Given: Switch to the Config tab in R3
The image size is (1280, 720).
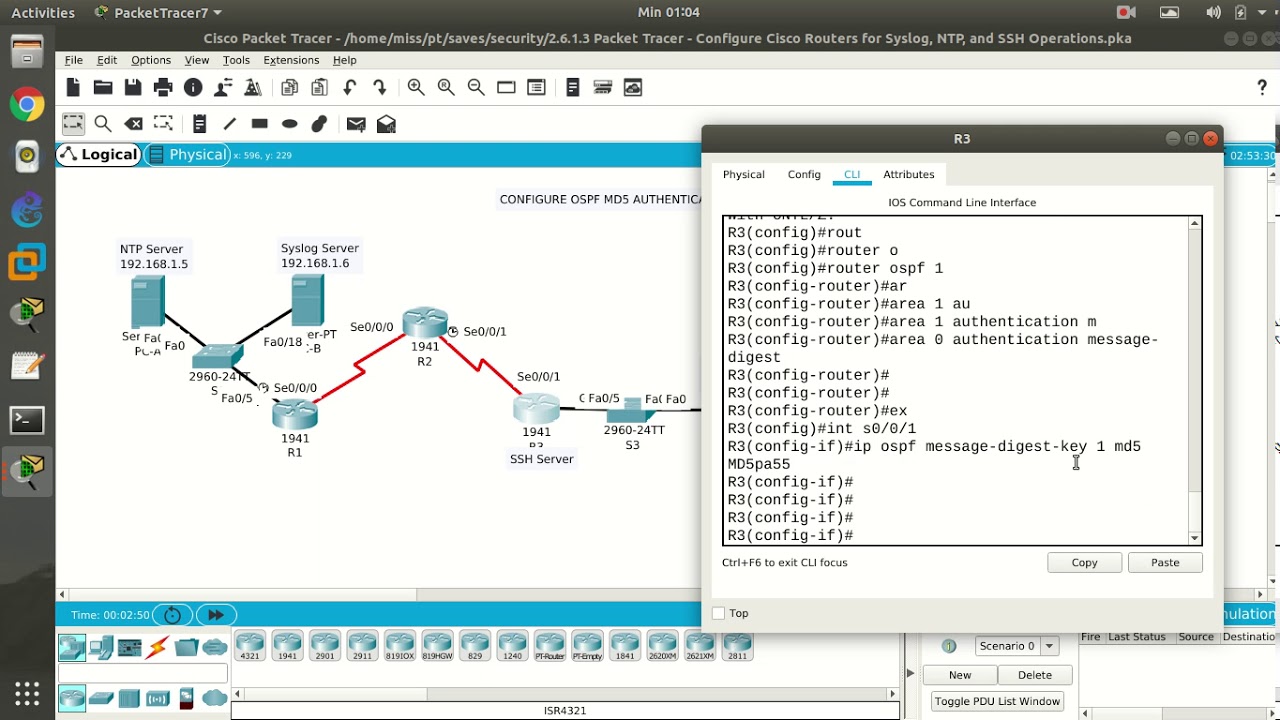Looking at the screenshot, I should point(804,174).
